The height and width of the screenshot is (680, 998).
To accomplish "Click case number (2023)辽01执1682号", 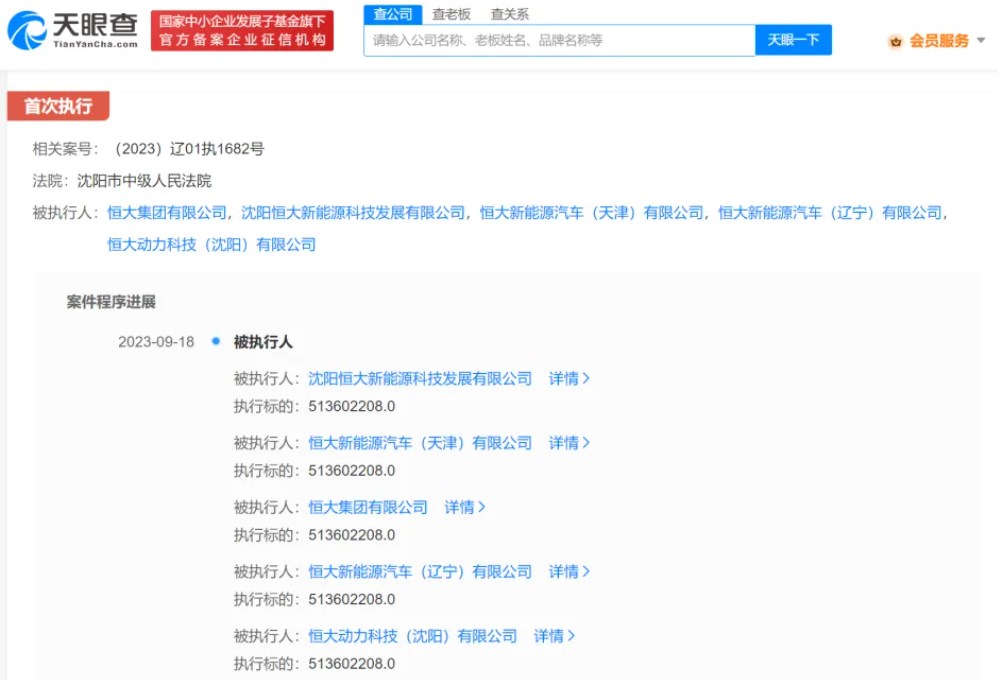I will point(187,149).
